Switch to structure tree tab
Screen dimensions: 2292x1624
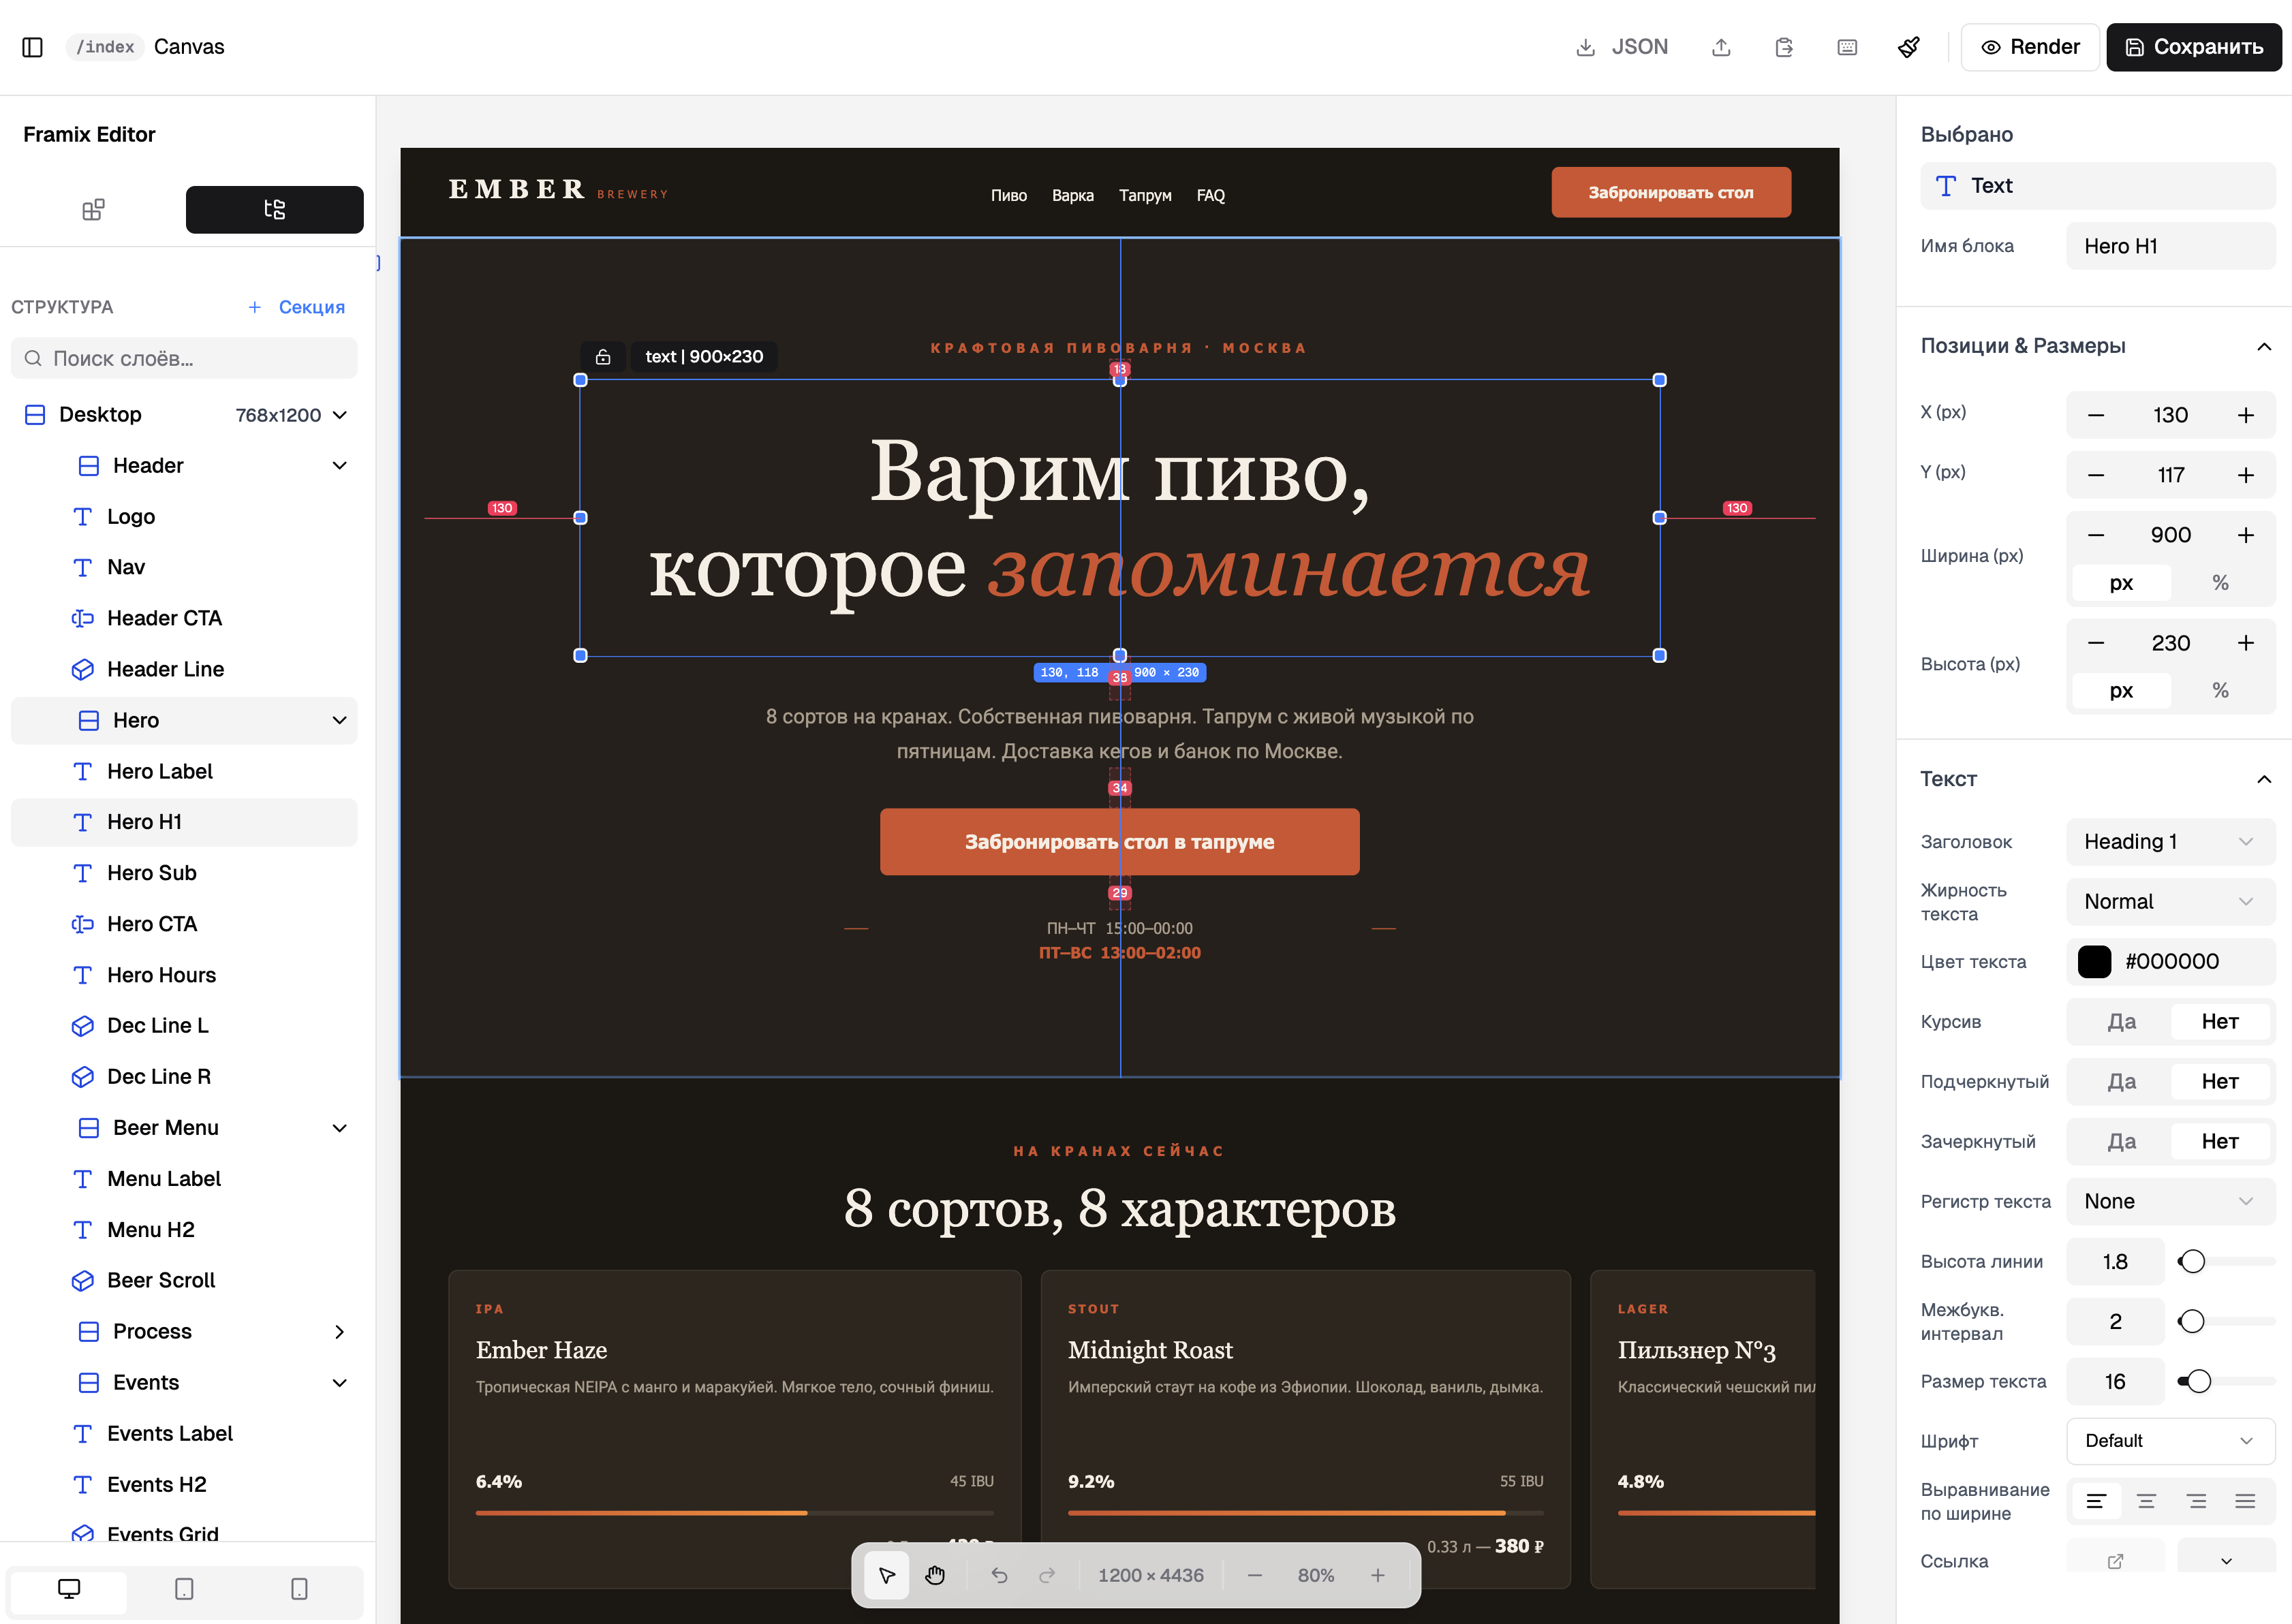tap(275, 209)
